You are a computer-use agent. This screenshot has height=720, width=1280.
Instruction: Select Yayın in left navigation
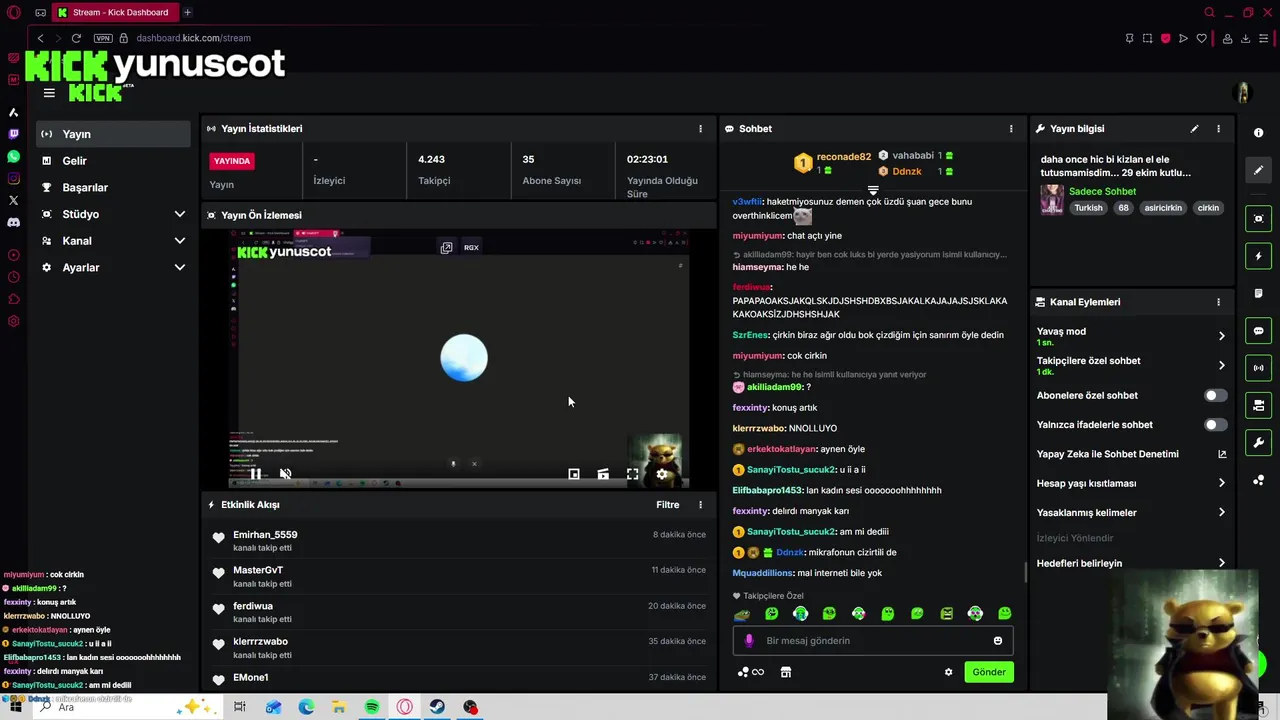pyautogui.click(x=113, y=134)
